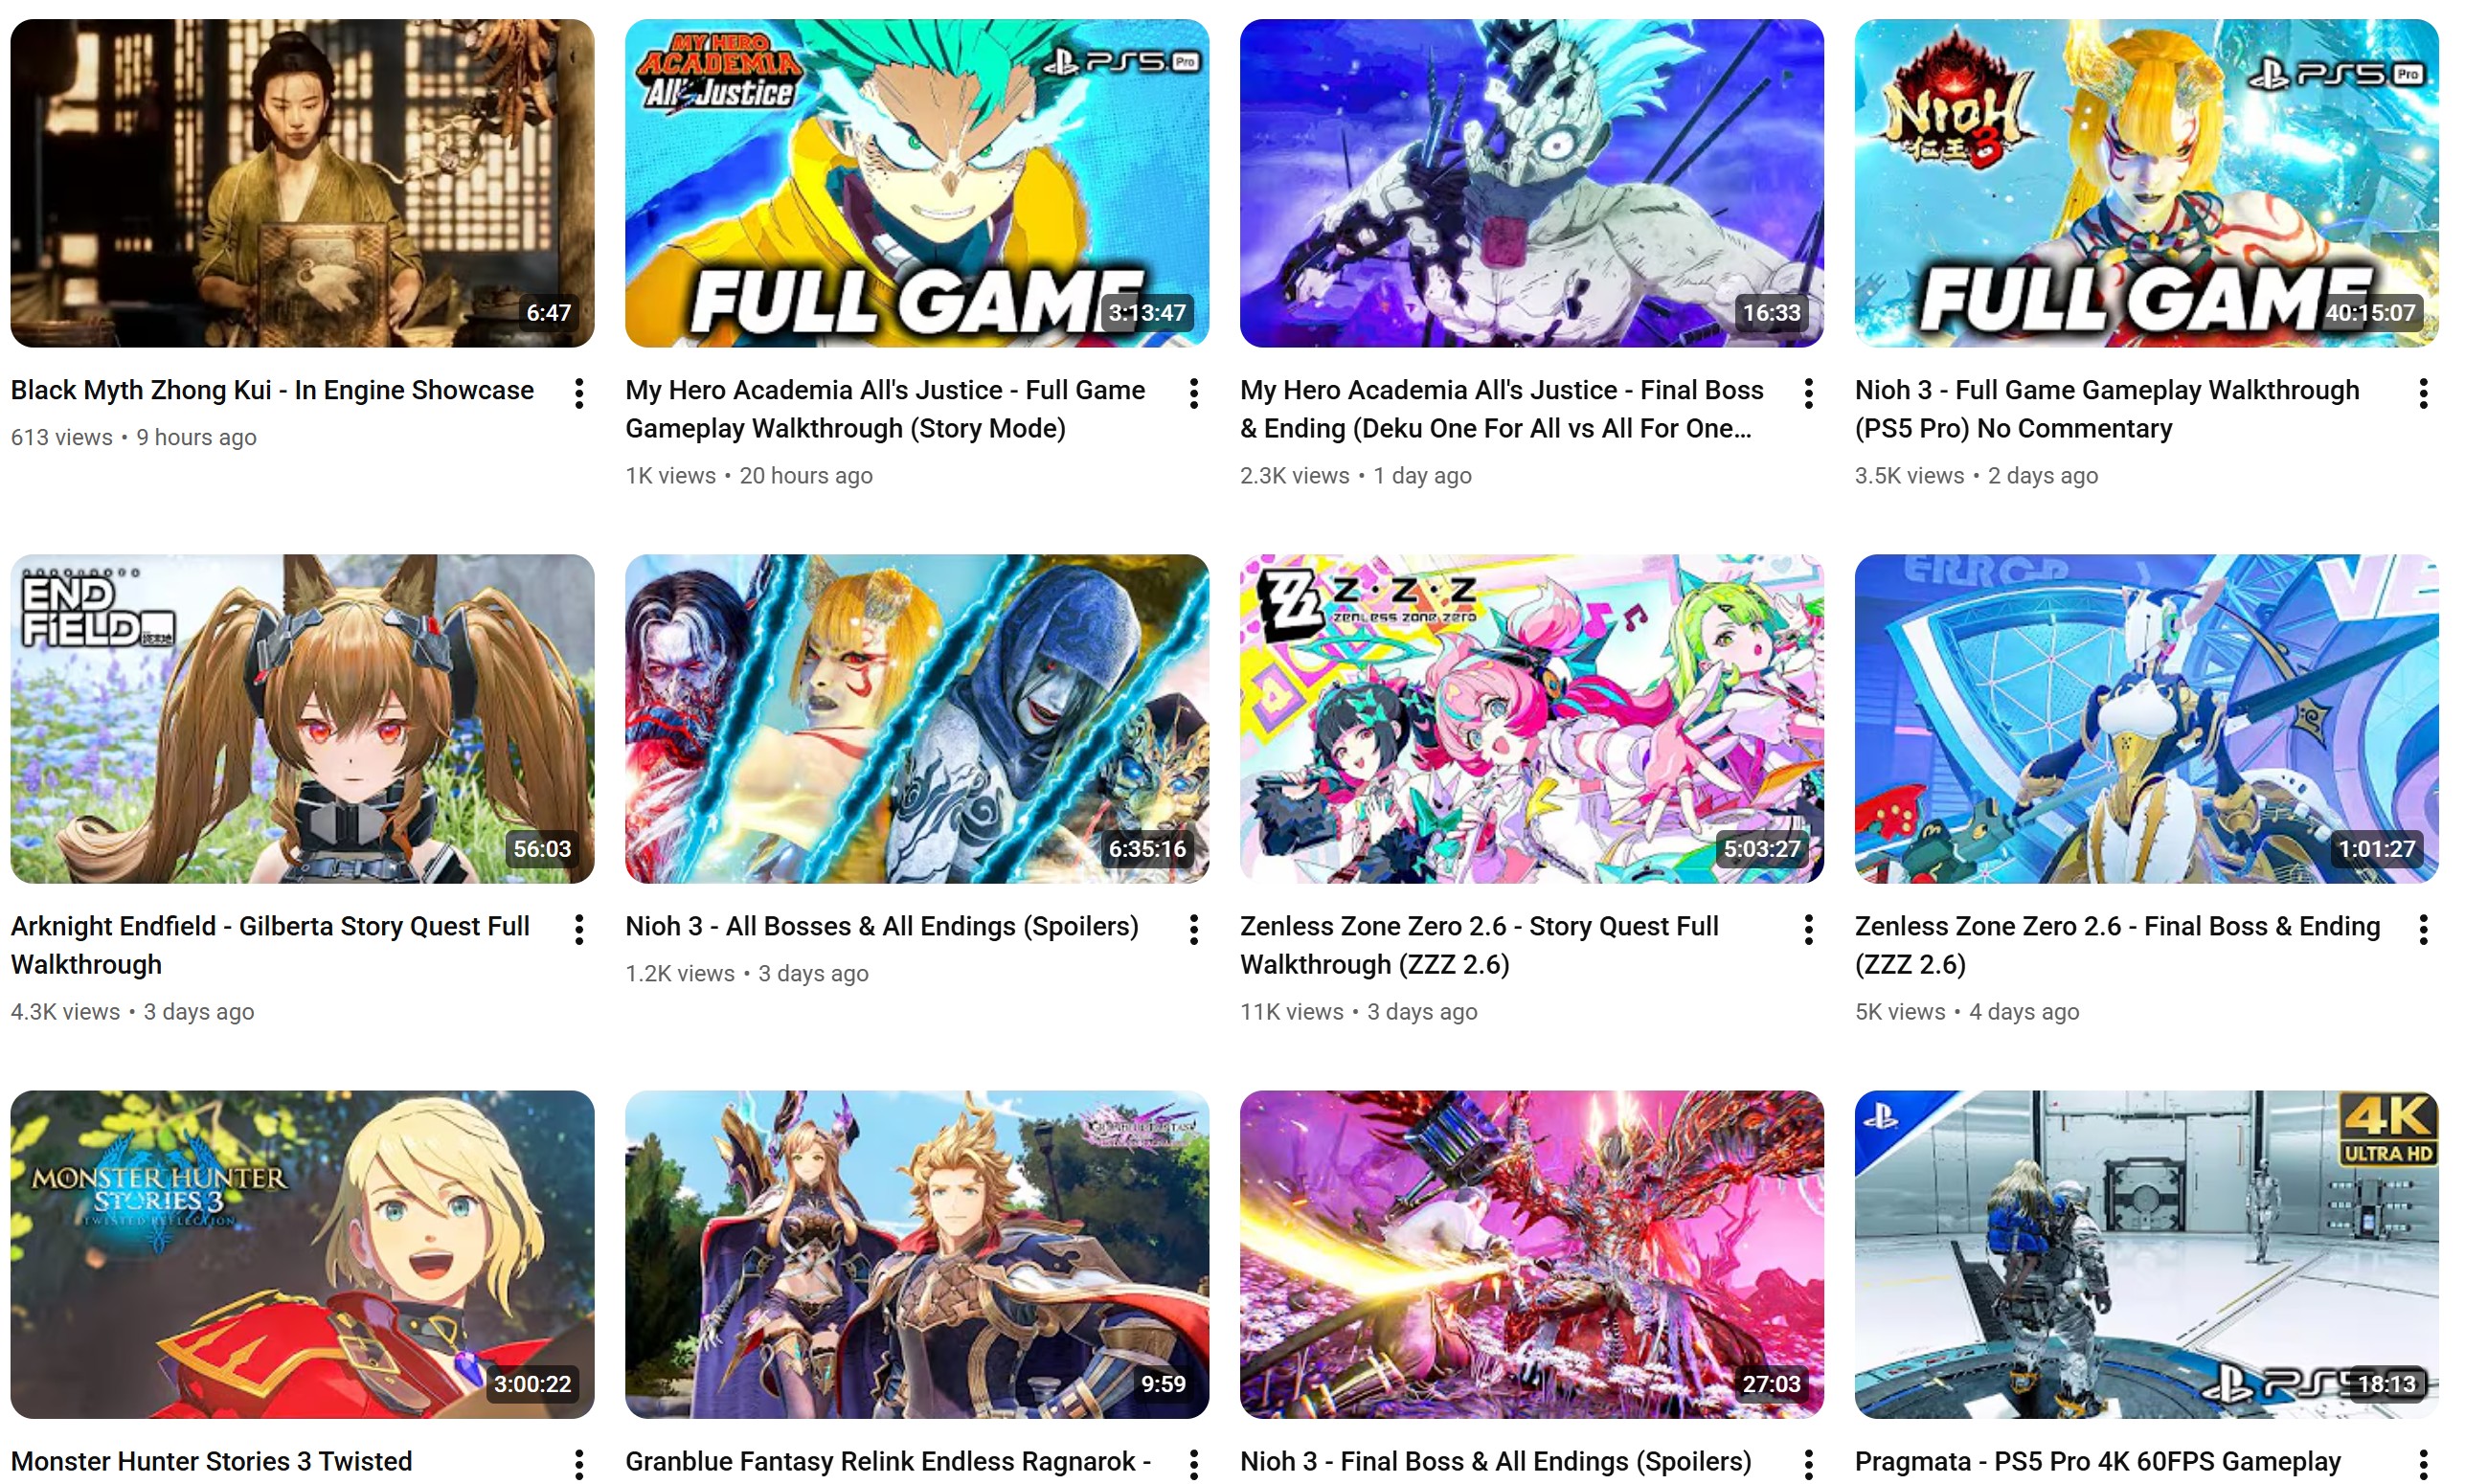This screenshot has height=1484, width=2465.
Task: Open the Nioh 3 FULL GAME thumbnail
Action: (2146, 183)
